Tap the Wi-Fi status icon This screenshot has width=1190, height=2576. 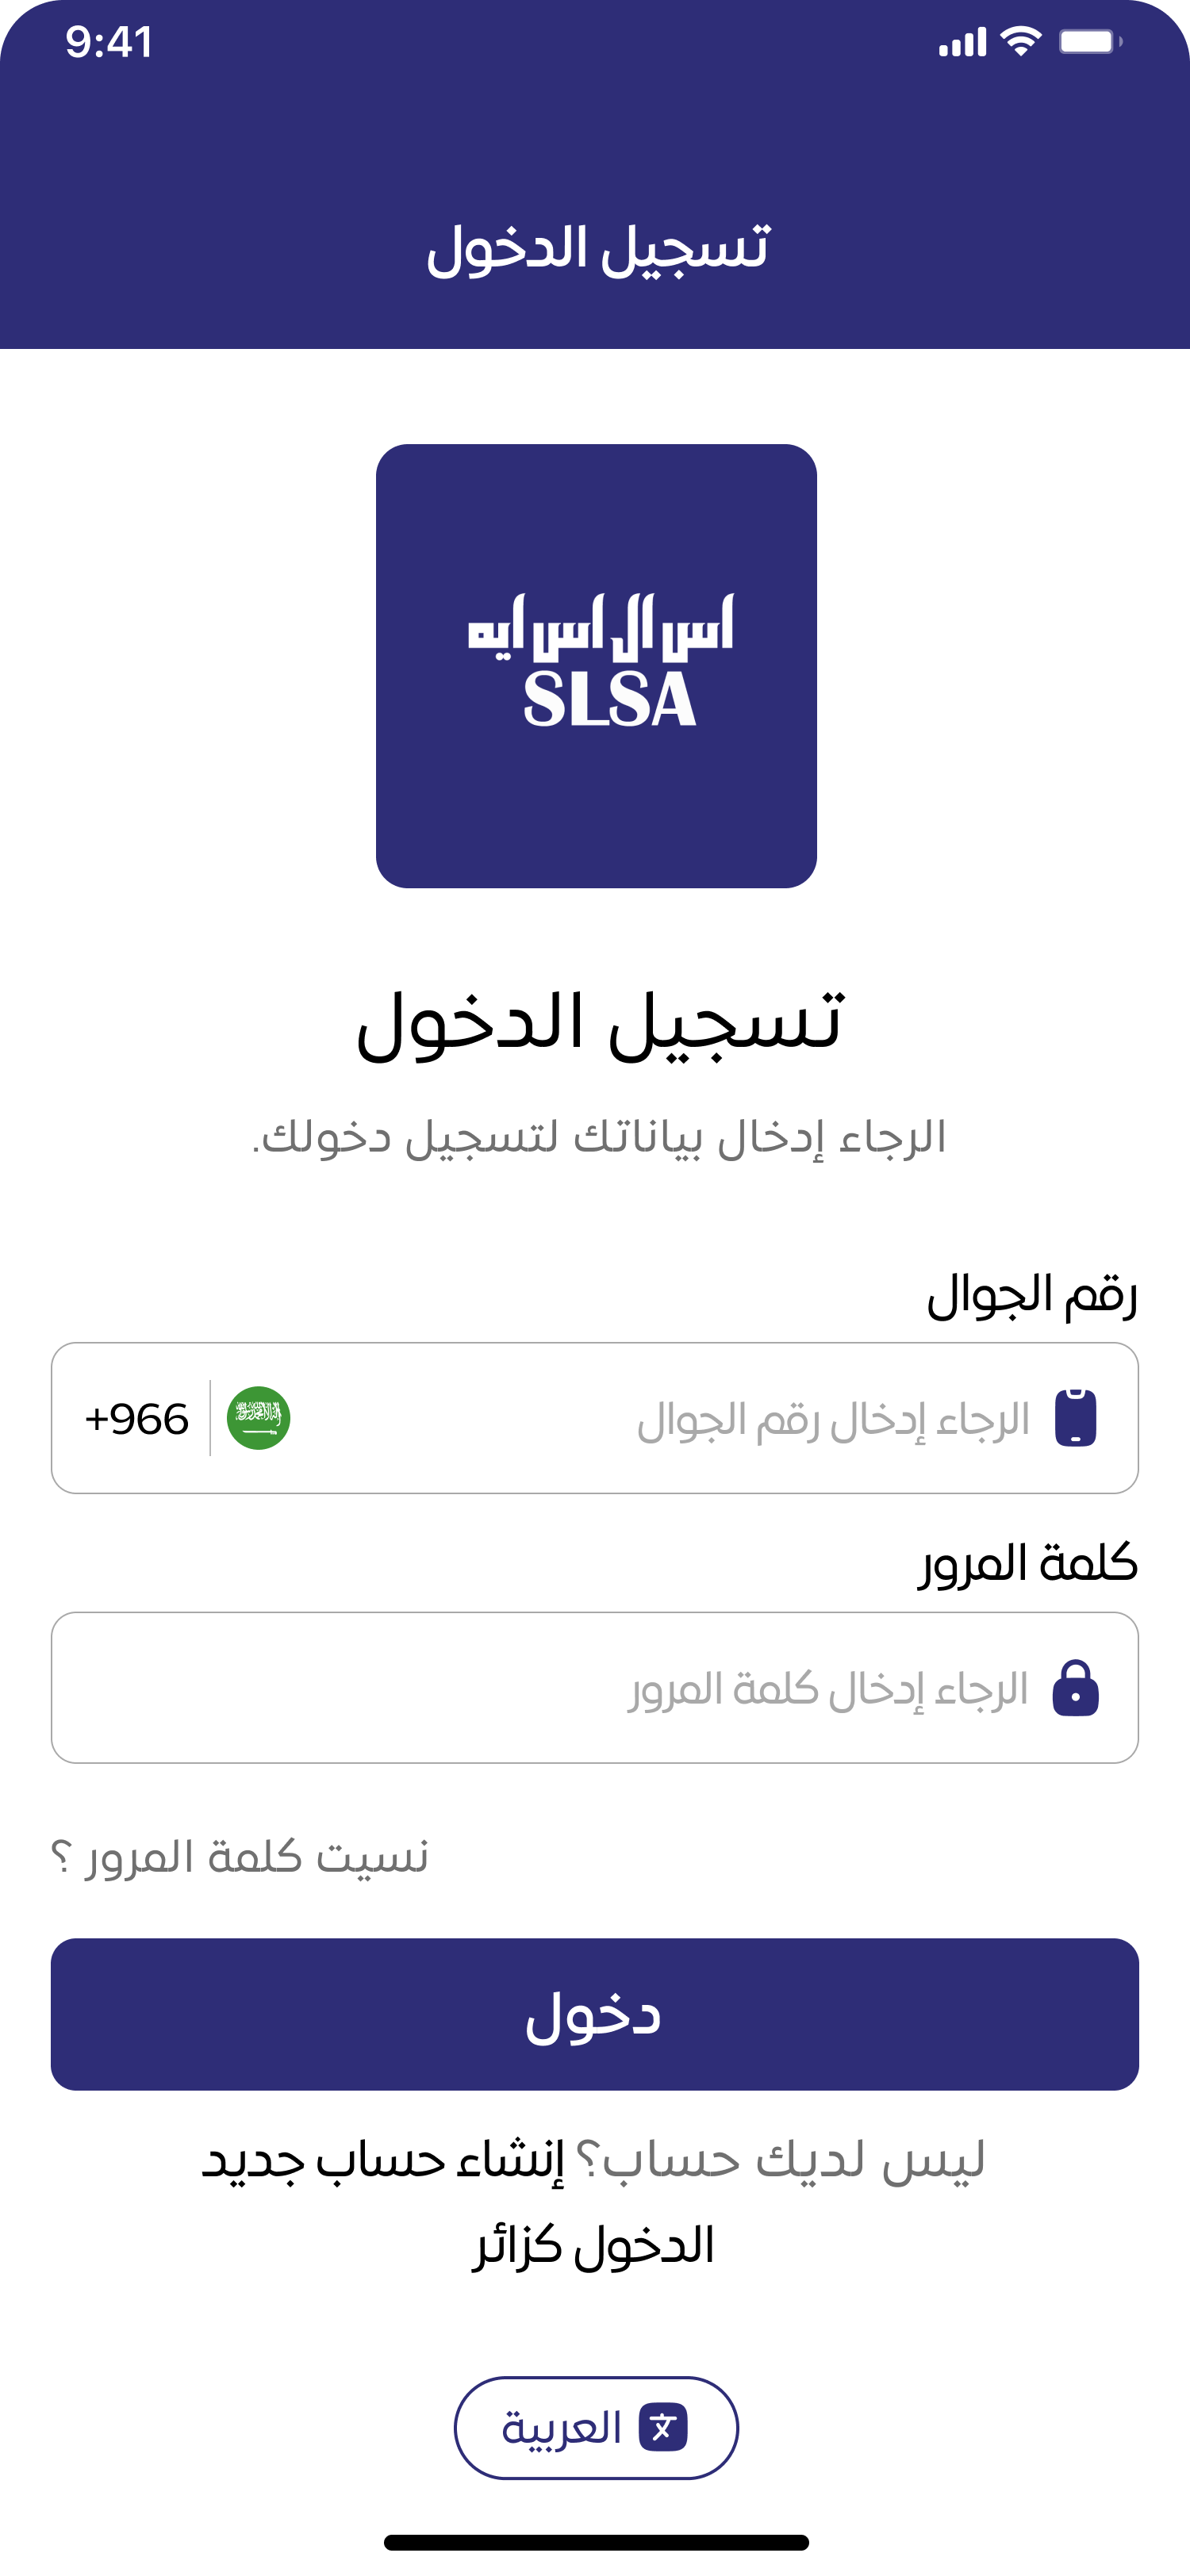pos(1021,42)
